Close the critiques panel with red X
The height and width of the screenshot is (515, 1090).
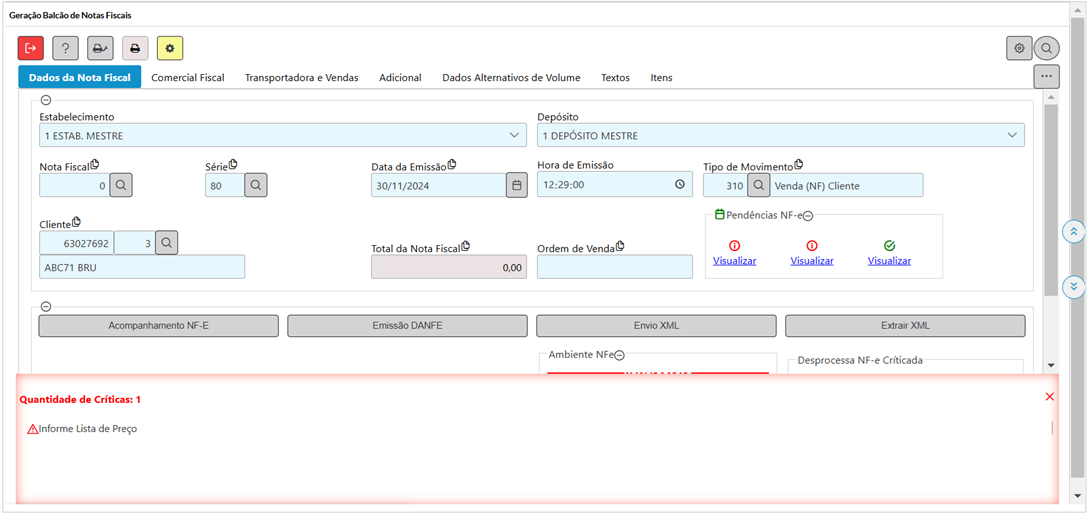pyautogui.click(x=1049, y=397)
